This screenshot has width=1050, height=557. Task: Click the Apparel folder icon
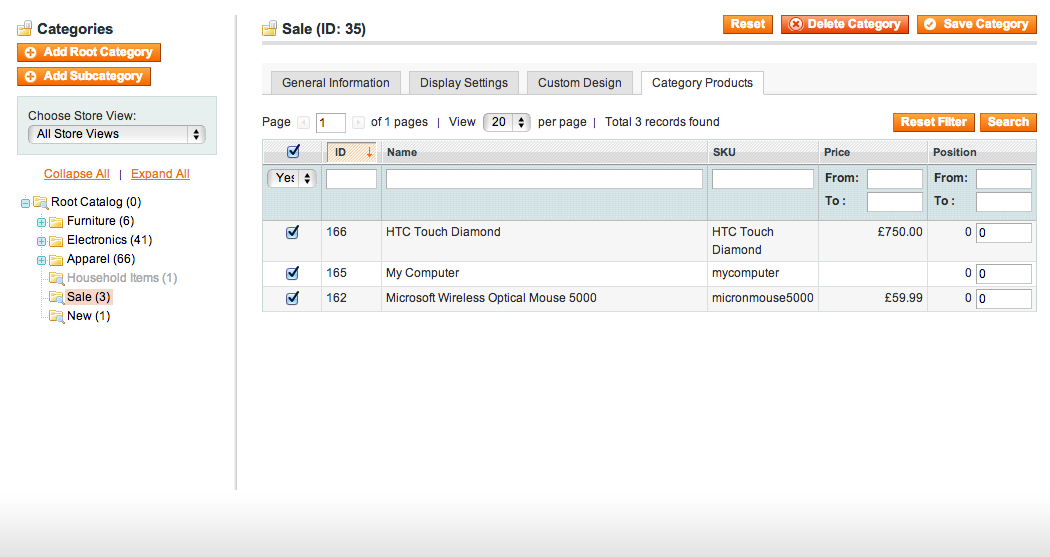[56, 260]
